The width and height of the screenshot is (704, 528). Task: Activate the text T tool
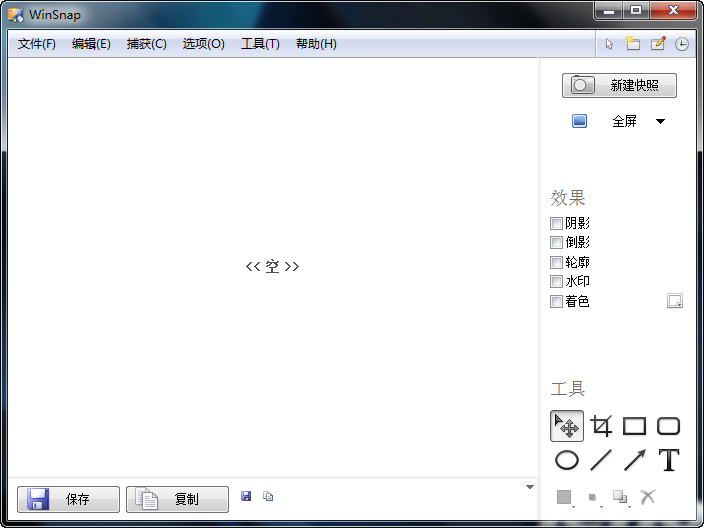tap(668, 461)
